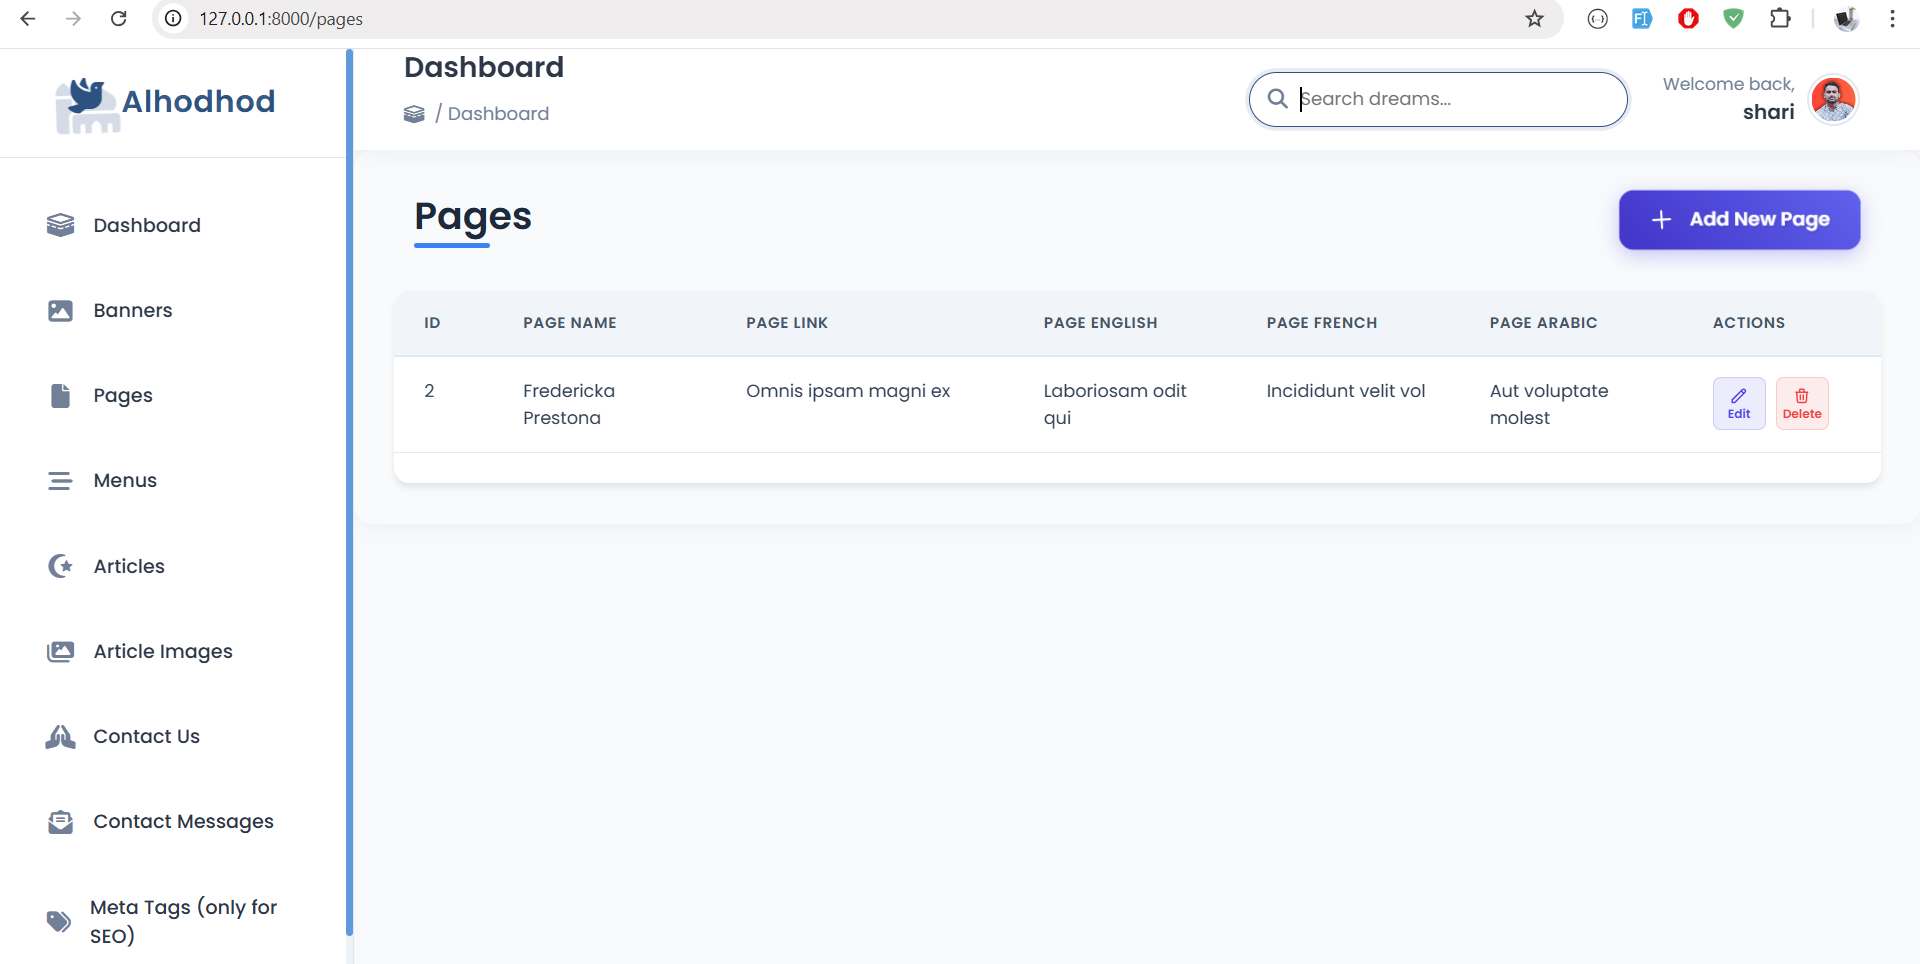Edit the Fredericka Prestona page
This screenshot has height=964, width=1920.
[x=1738, y=403]
